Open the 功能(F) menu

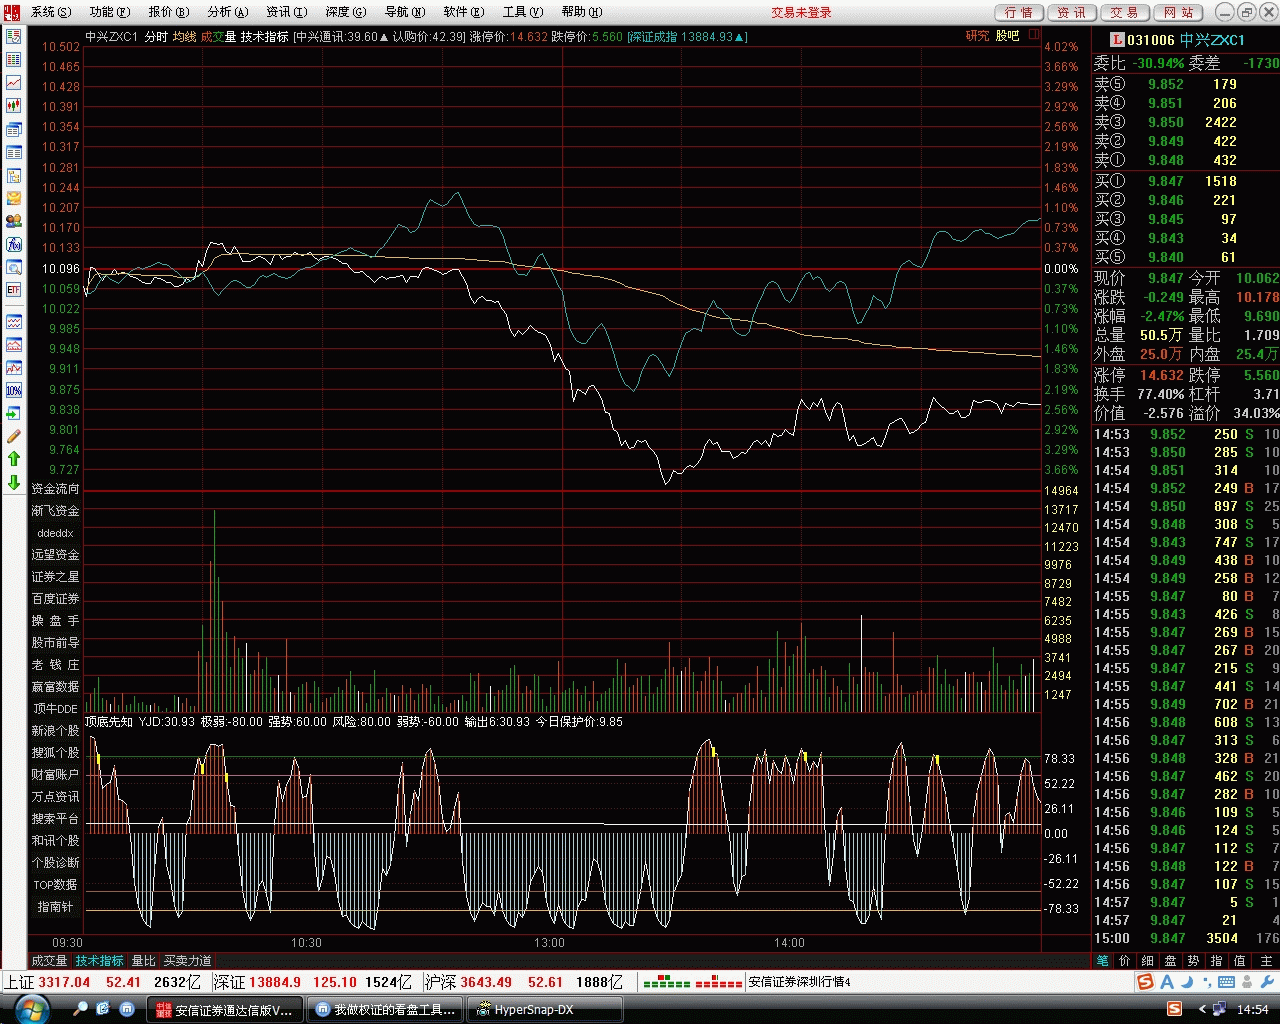coord(110,12)
